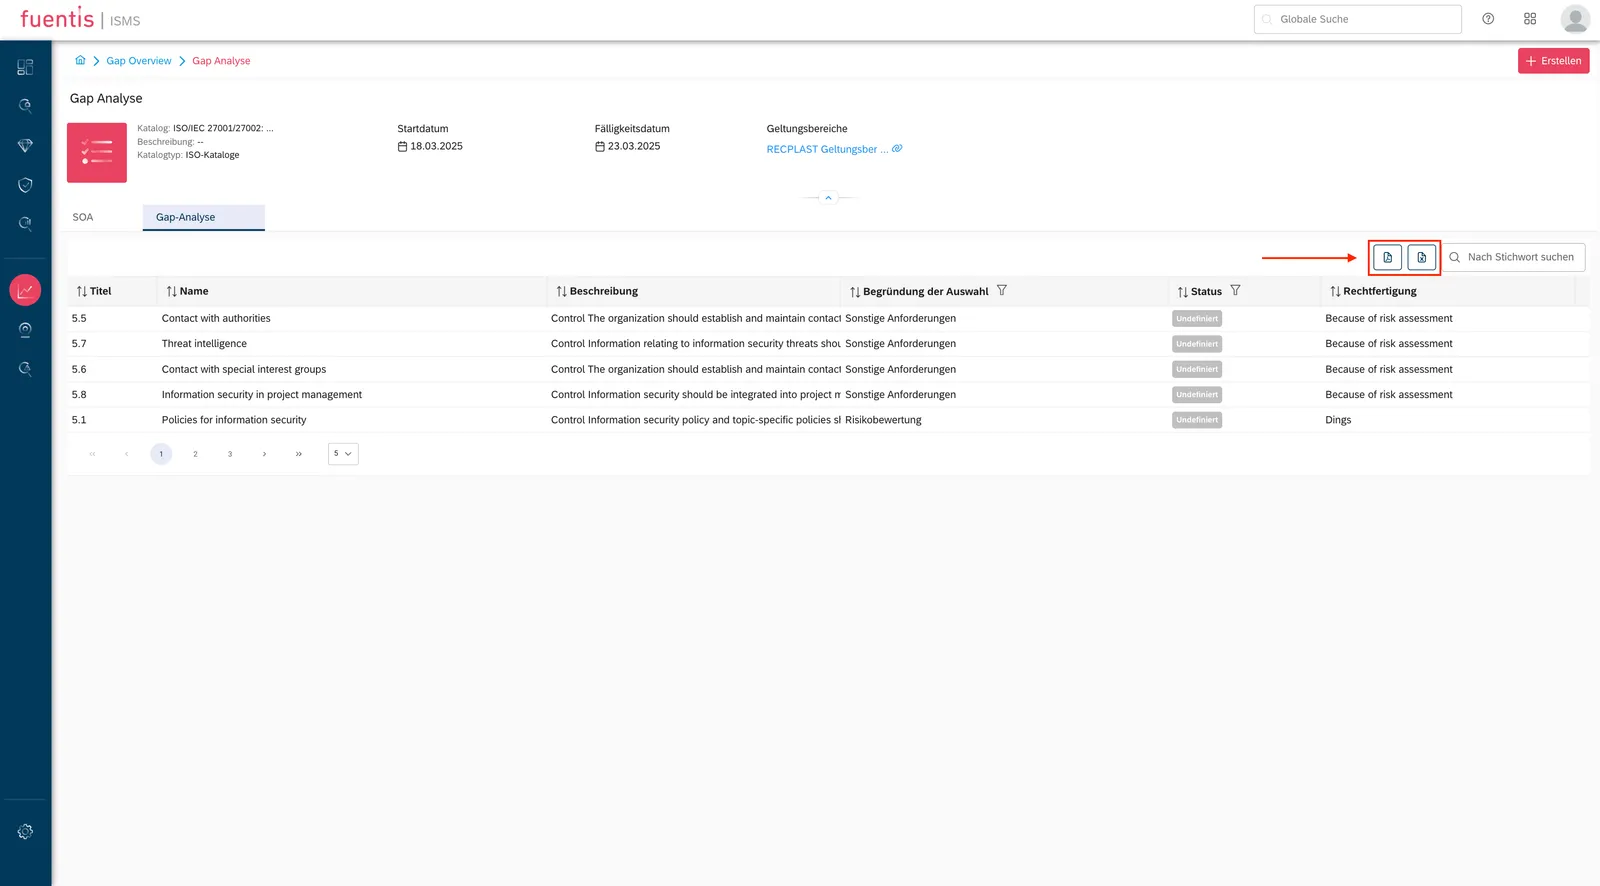The height and width of the screenshot is (886, 1600).
Task: Select row Policies for information security
Action: click(828, 420)
